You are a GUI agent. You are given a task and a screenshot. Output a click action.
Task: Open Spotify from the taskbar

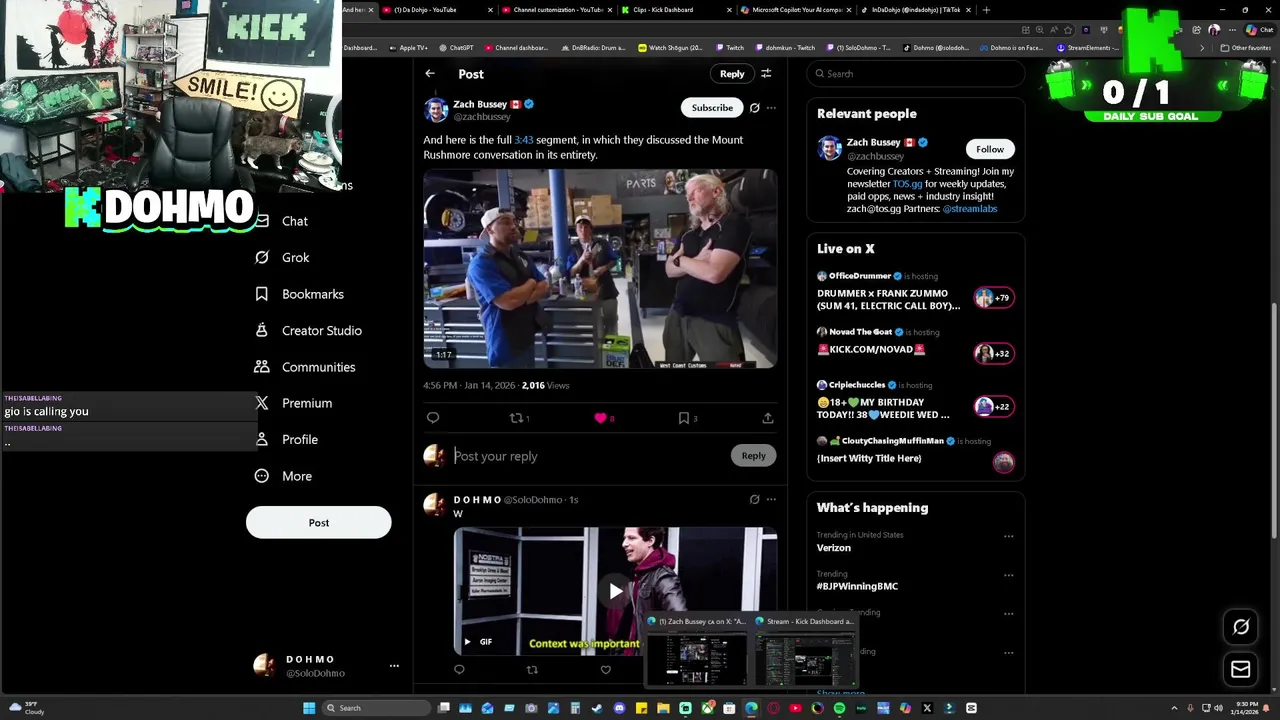[839, 708]
